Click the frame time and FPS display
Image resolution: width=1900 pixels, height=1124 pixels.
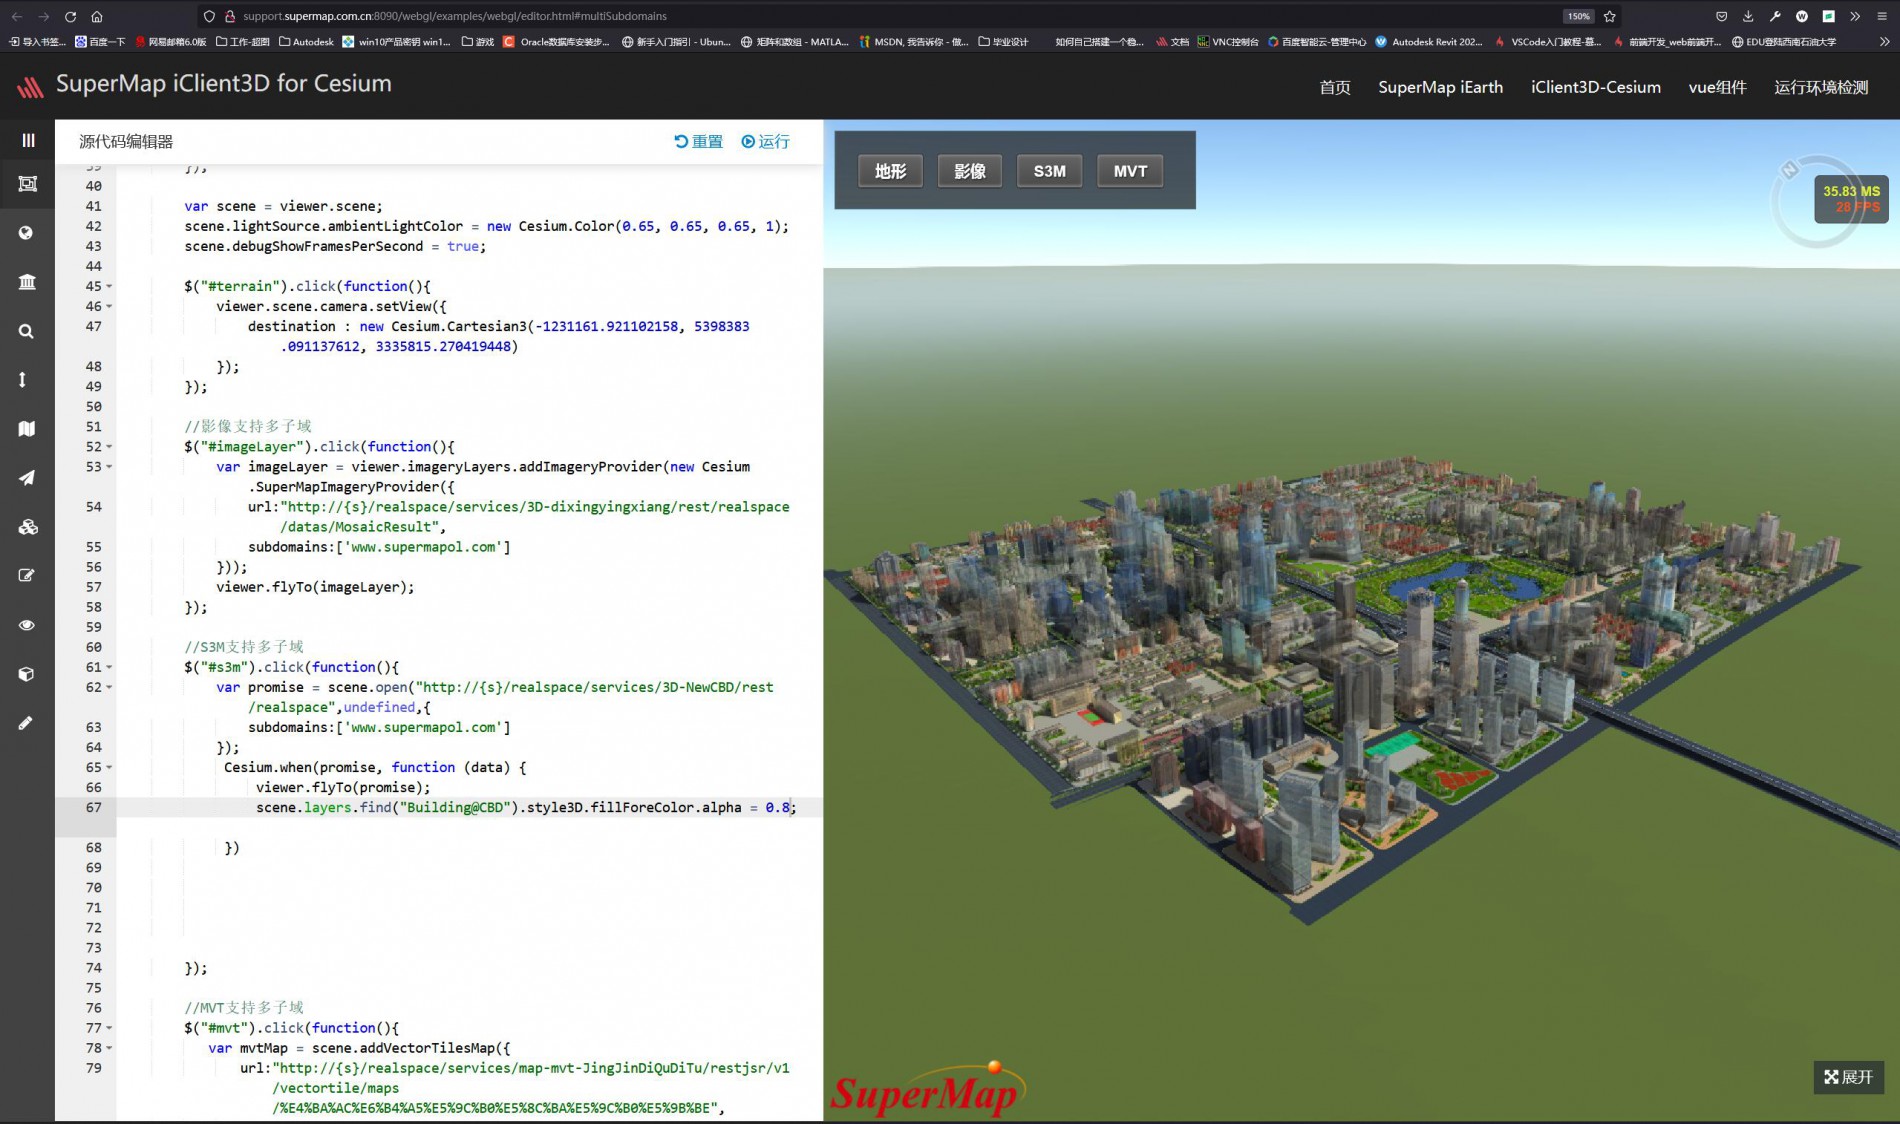(x=1851, y=199)
